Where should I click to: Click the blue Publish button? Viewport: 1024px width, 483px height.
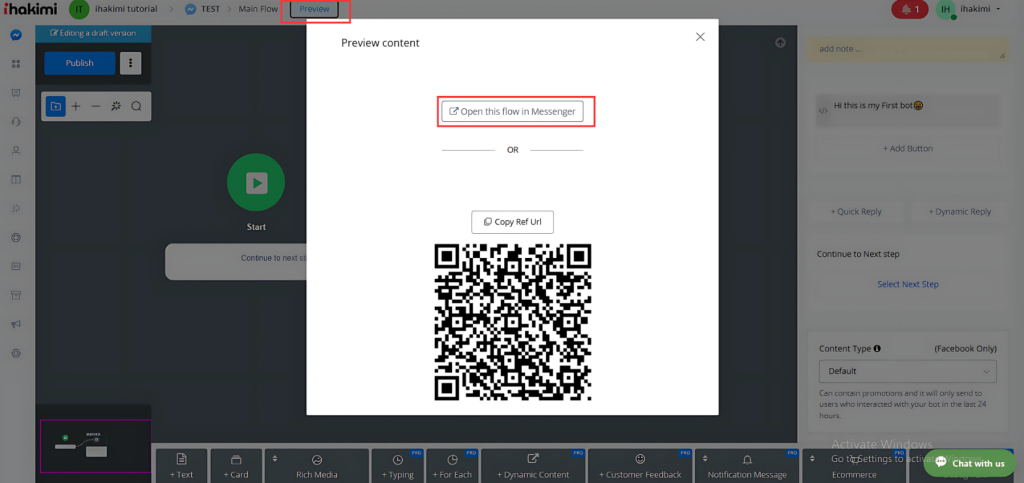pyautogui.click(x=80, y=63)
